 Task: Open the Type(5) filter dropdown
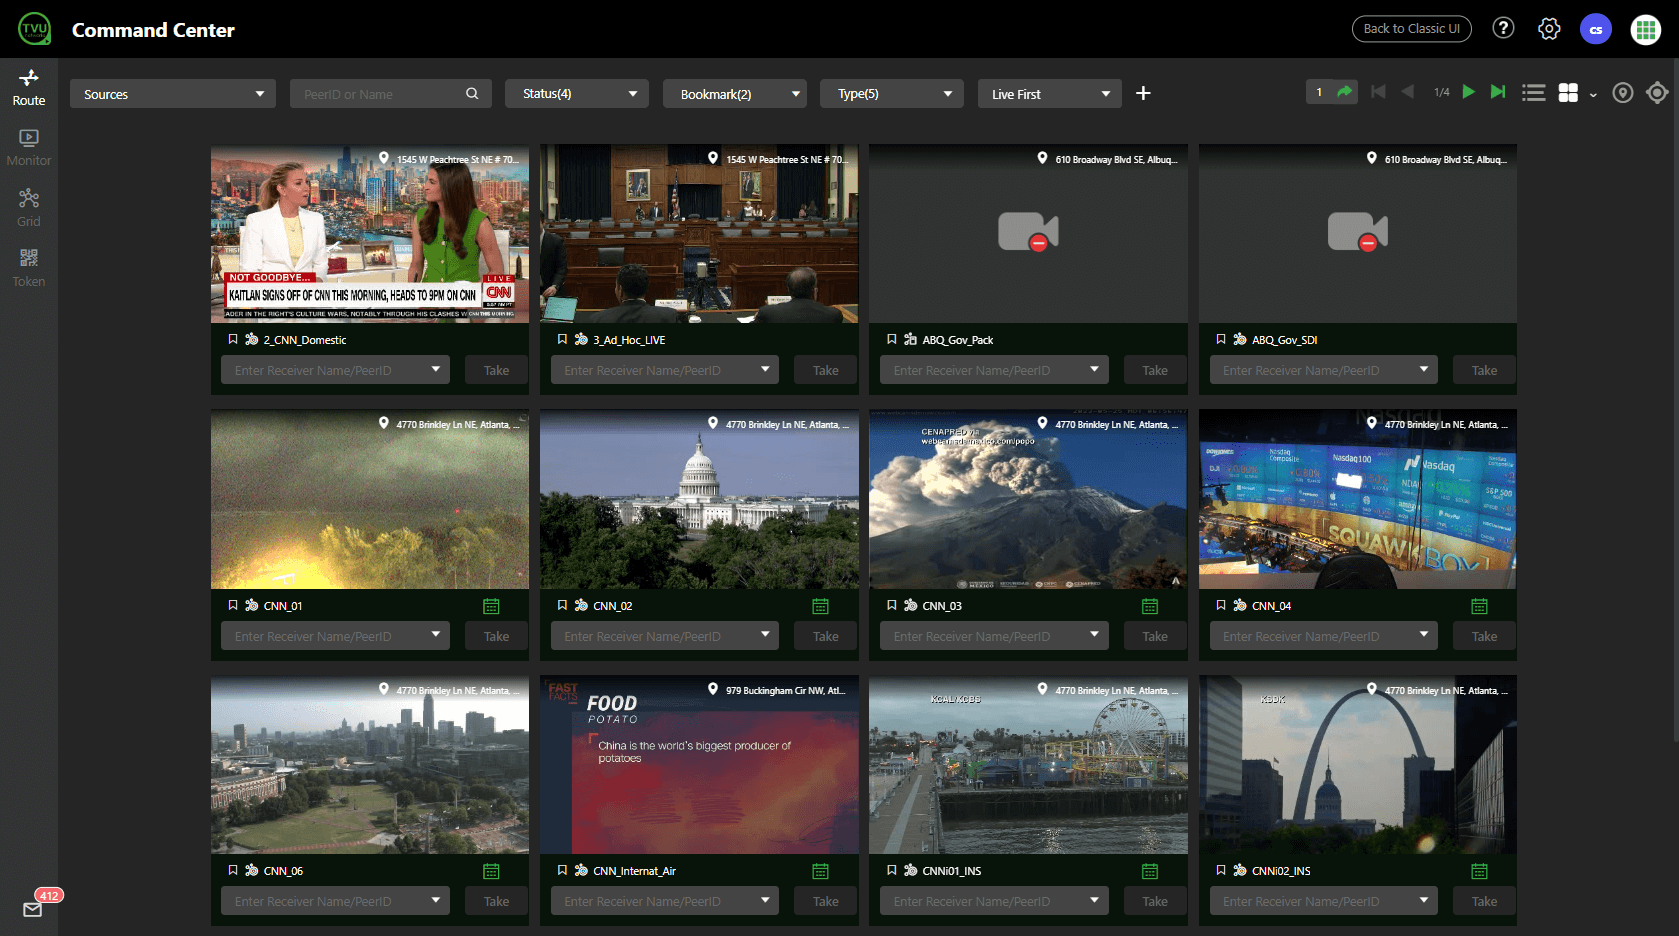click(x=892, y=94)
